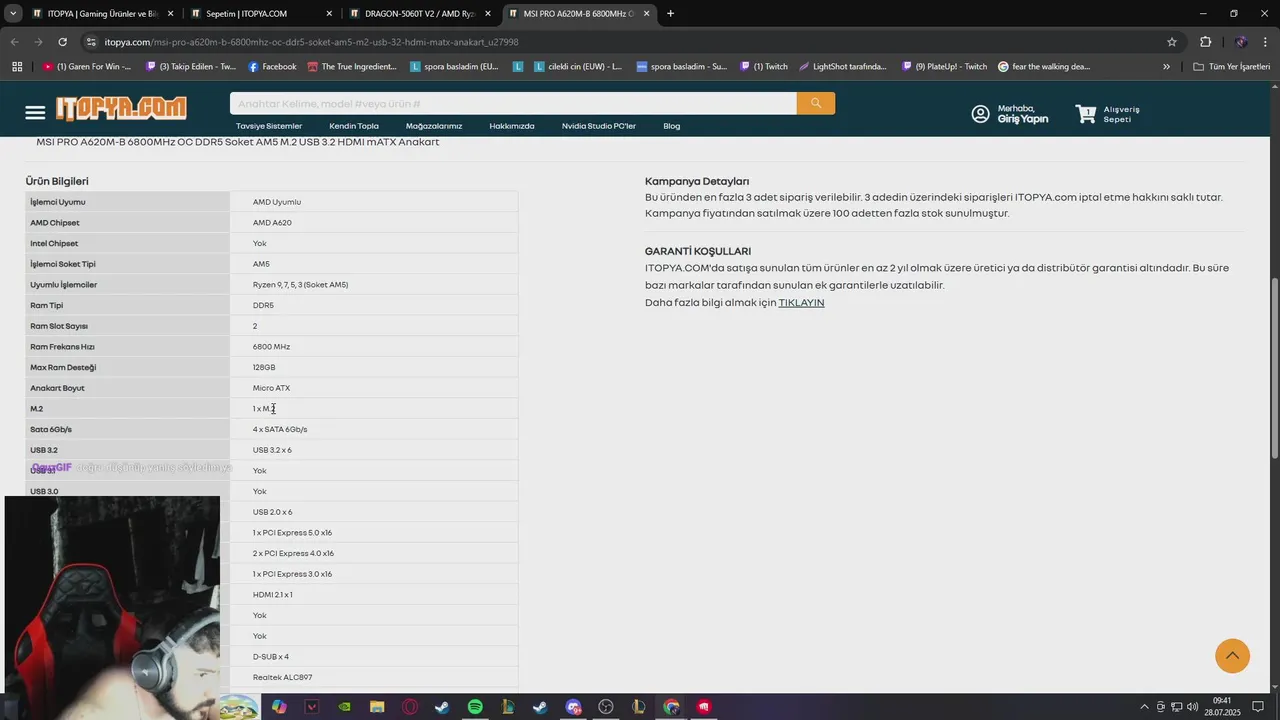The image size is (1280, 720).
Task: Open the Blog menu item
Action: coord(672,126)
